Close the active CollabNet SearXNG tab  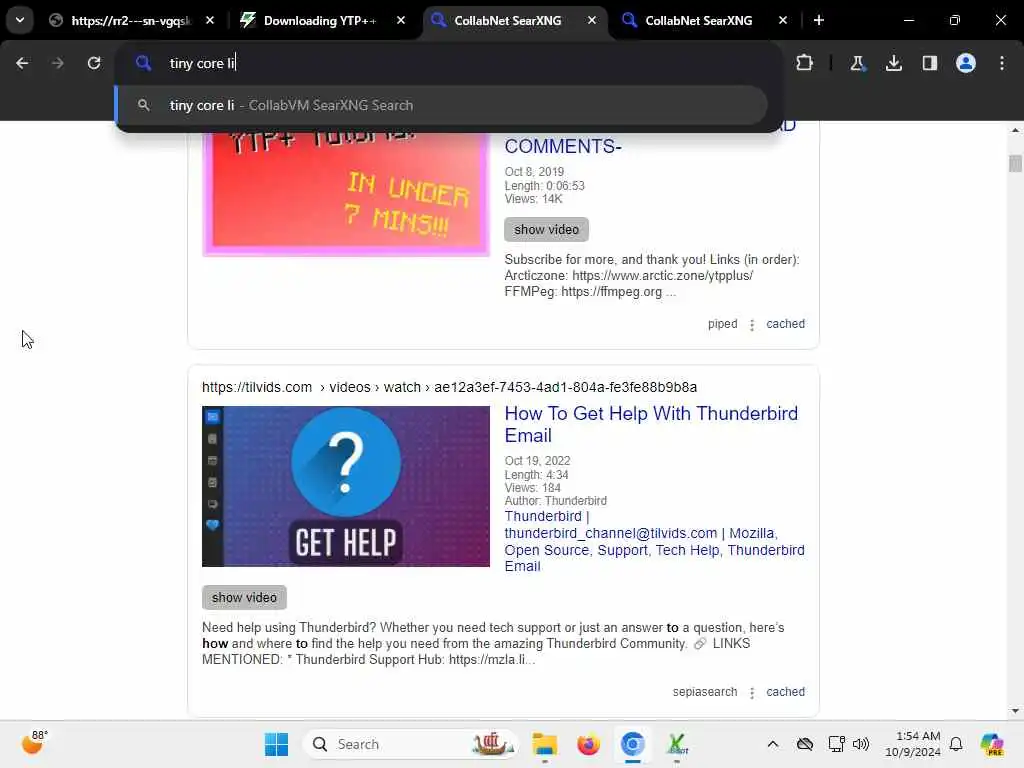(x=592, y=20)
